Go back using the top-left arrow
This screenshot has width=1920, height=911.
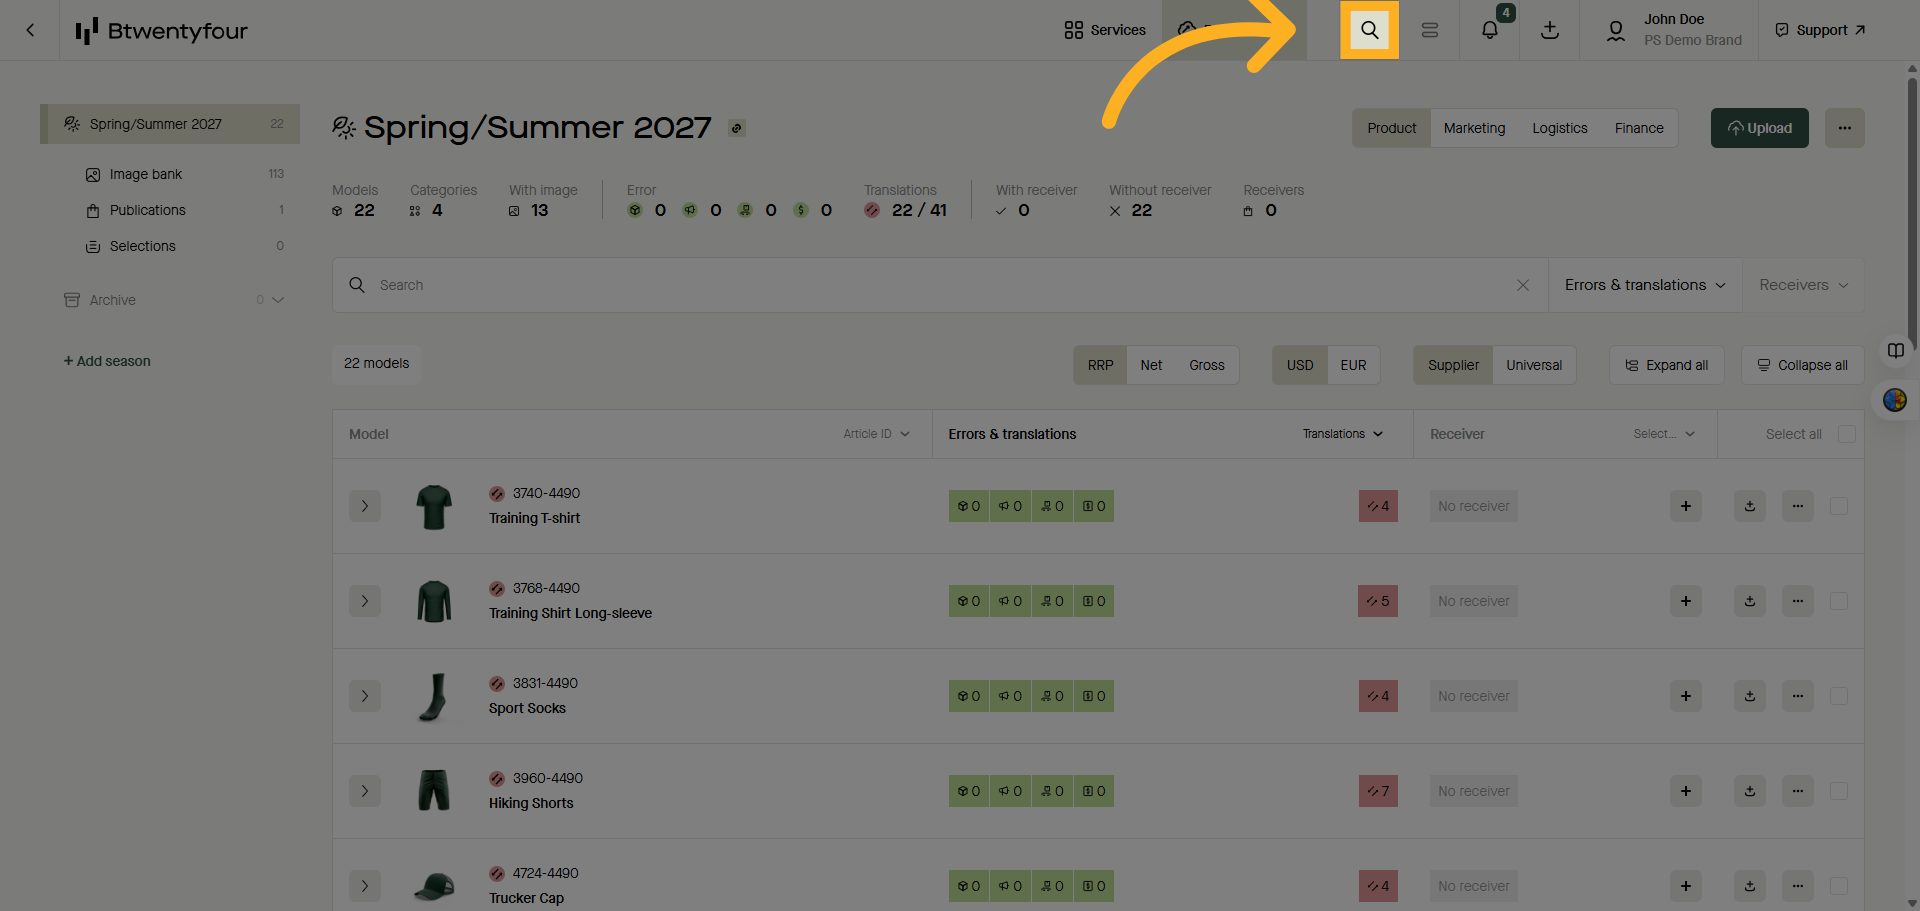coord(30,30)
